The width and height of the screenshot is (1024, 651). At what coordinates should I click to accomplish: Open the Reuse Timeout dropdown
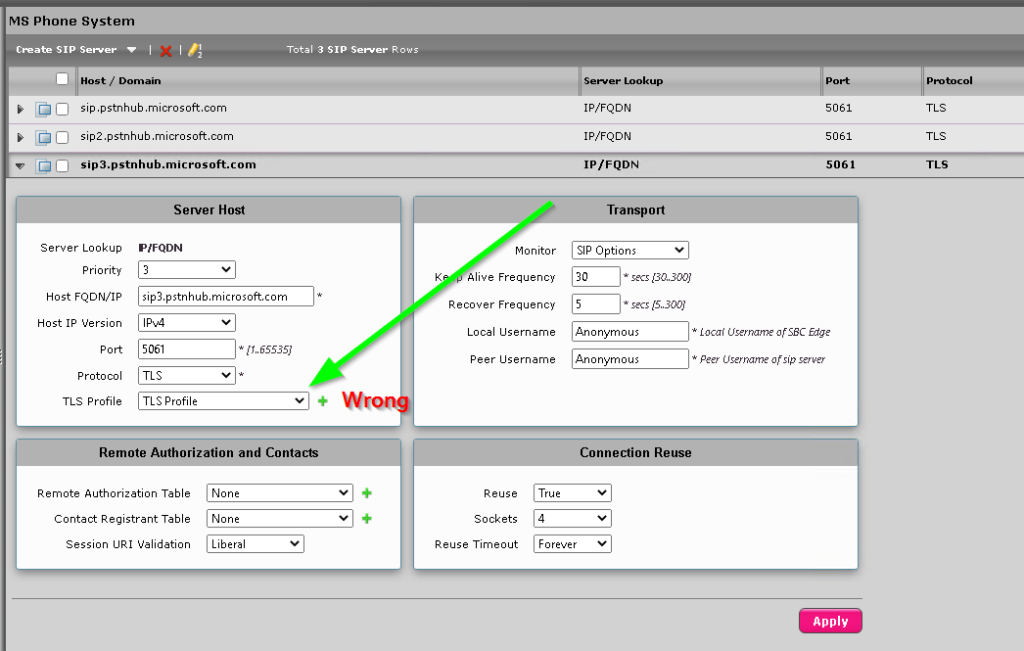point(573,544)
